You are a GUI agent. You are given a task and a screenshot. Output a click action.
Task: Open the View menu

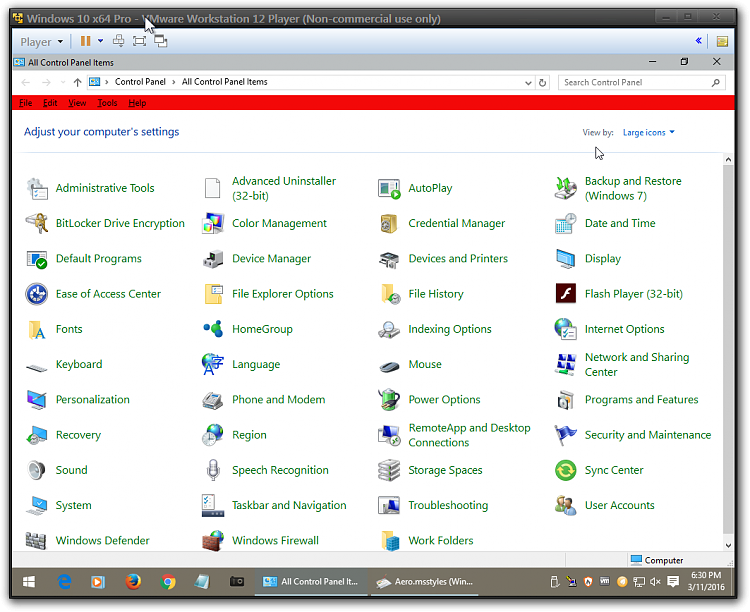tap(77, 103)
